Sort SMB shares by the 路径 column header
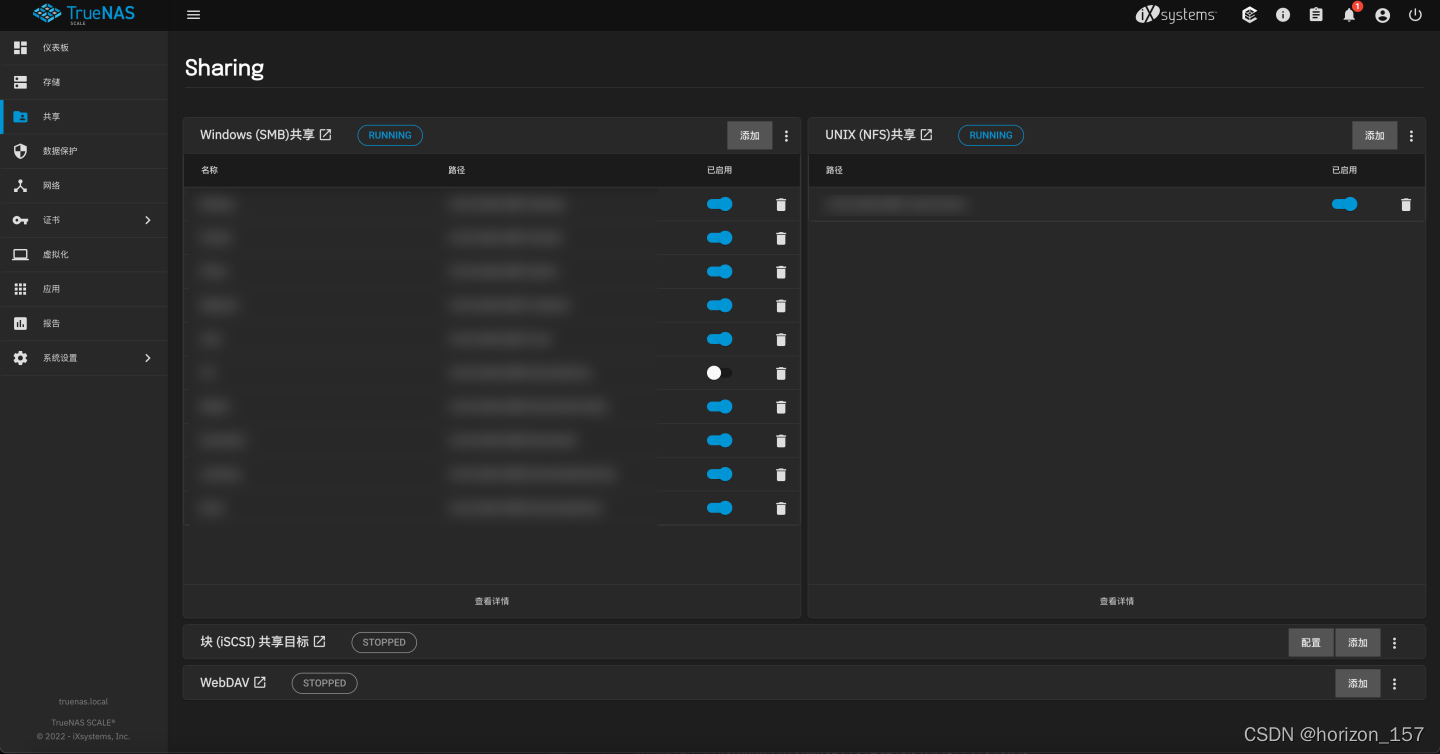Screen dimensions: 1440x754 coord(457,170)
